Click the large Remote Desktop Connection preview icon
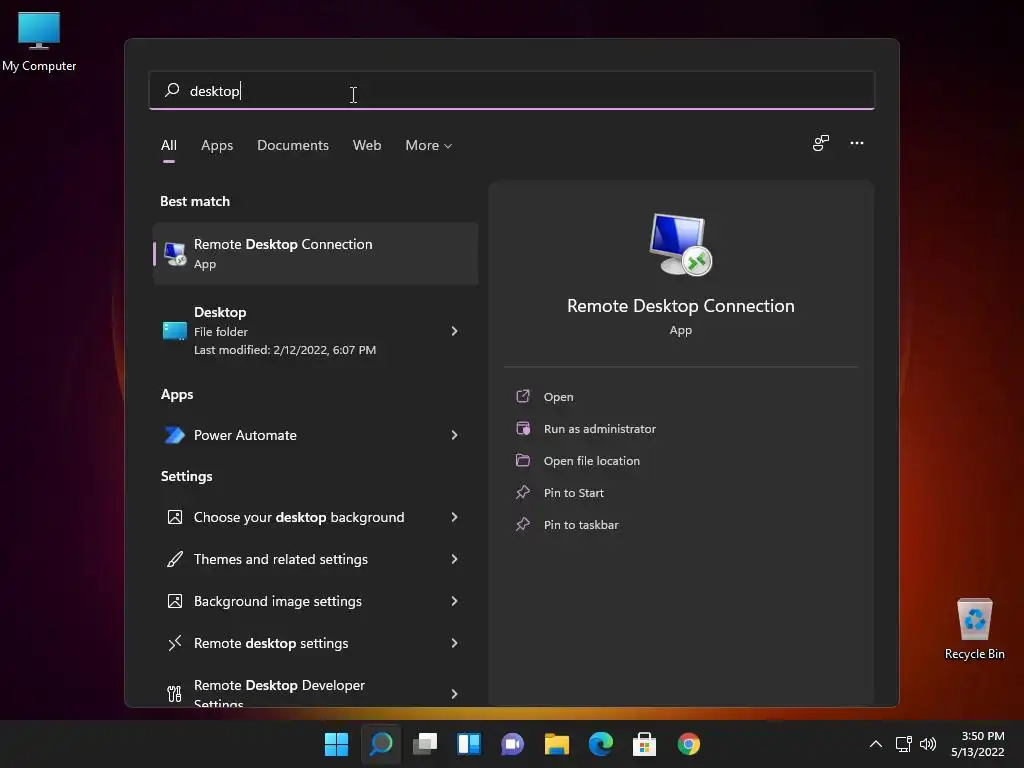 680,244
